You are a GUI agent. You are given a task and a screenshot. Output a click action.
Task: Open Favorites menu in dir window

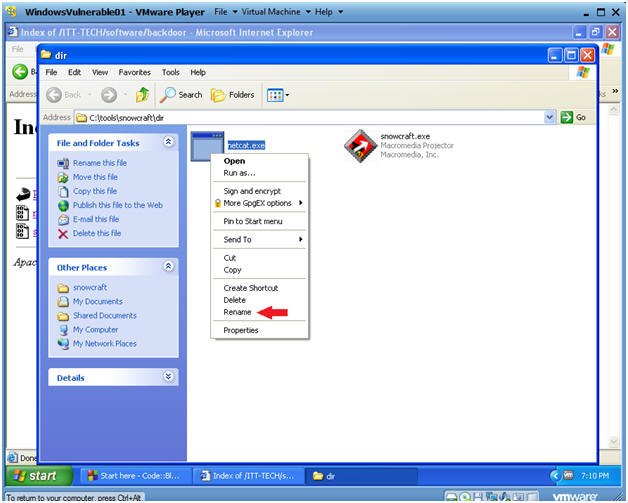point(135,72)
